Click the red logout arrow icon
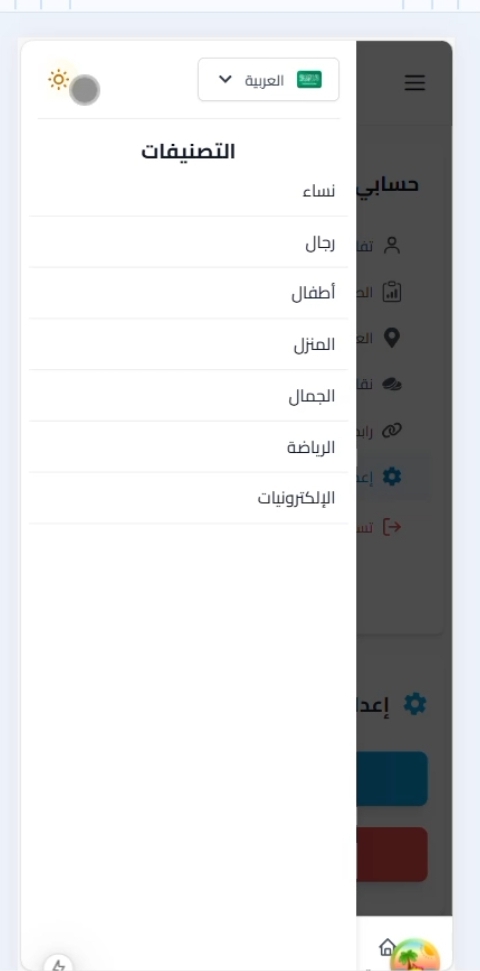This screenshot has height=971, width=480. pos(393,527)
